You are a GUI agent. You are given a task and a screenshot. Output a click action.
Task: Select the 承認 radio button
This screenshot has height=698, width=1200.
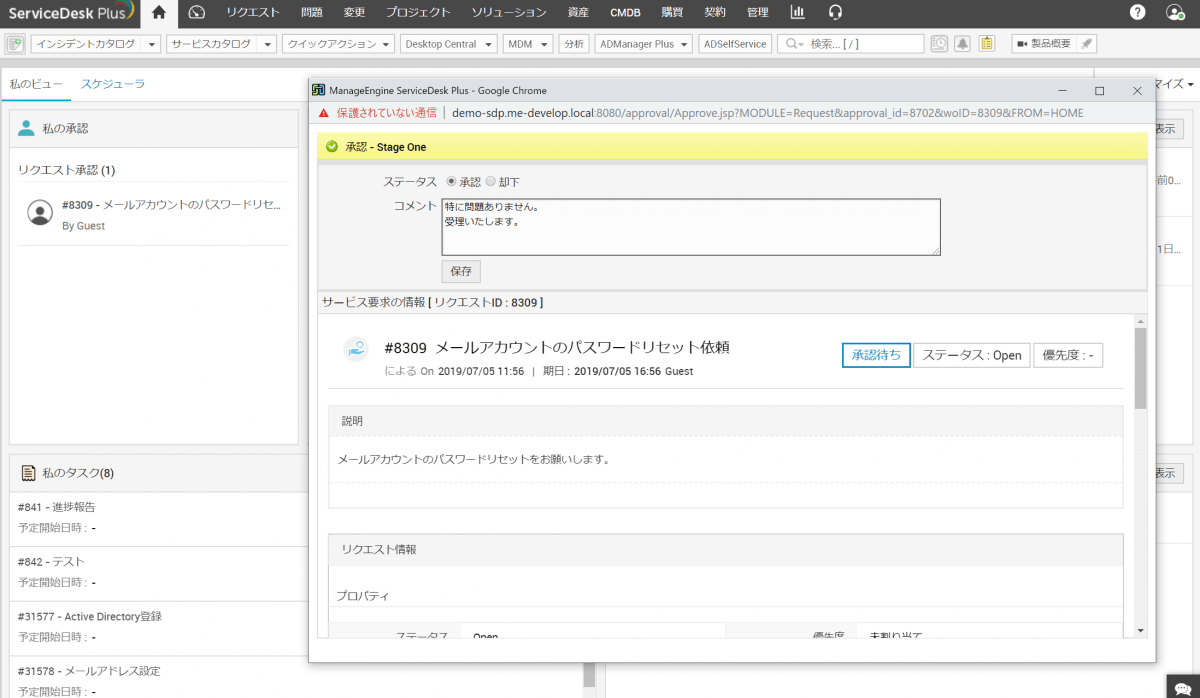[x=451, y=182]
